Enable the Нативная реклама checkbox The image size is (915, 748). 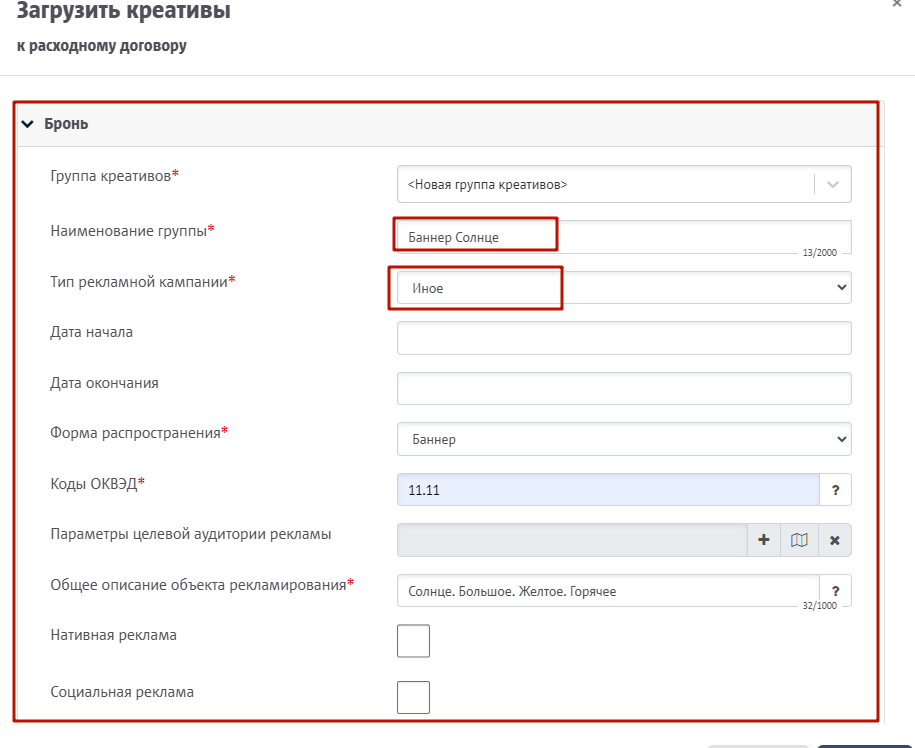tap(413, 641)
